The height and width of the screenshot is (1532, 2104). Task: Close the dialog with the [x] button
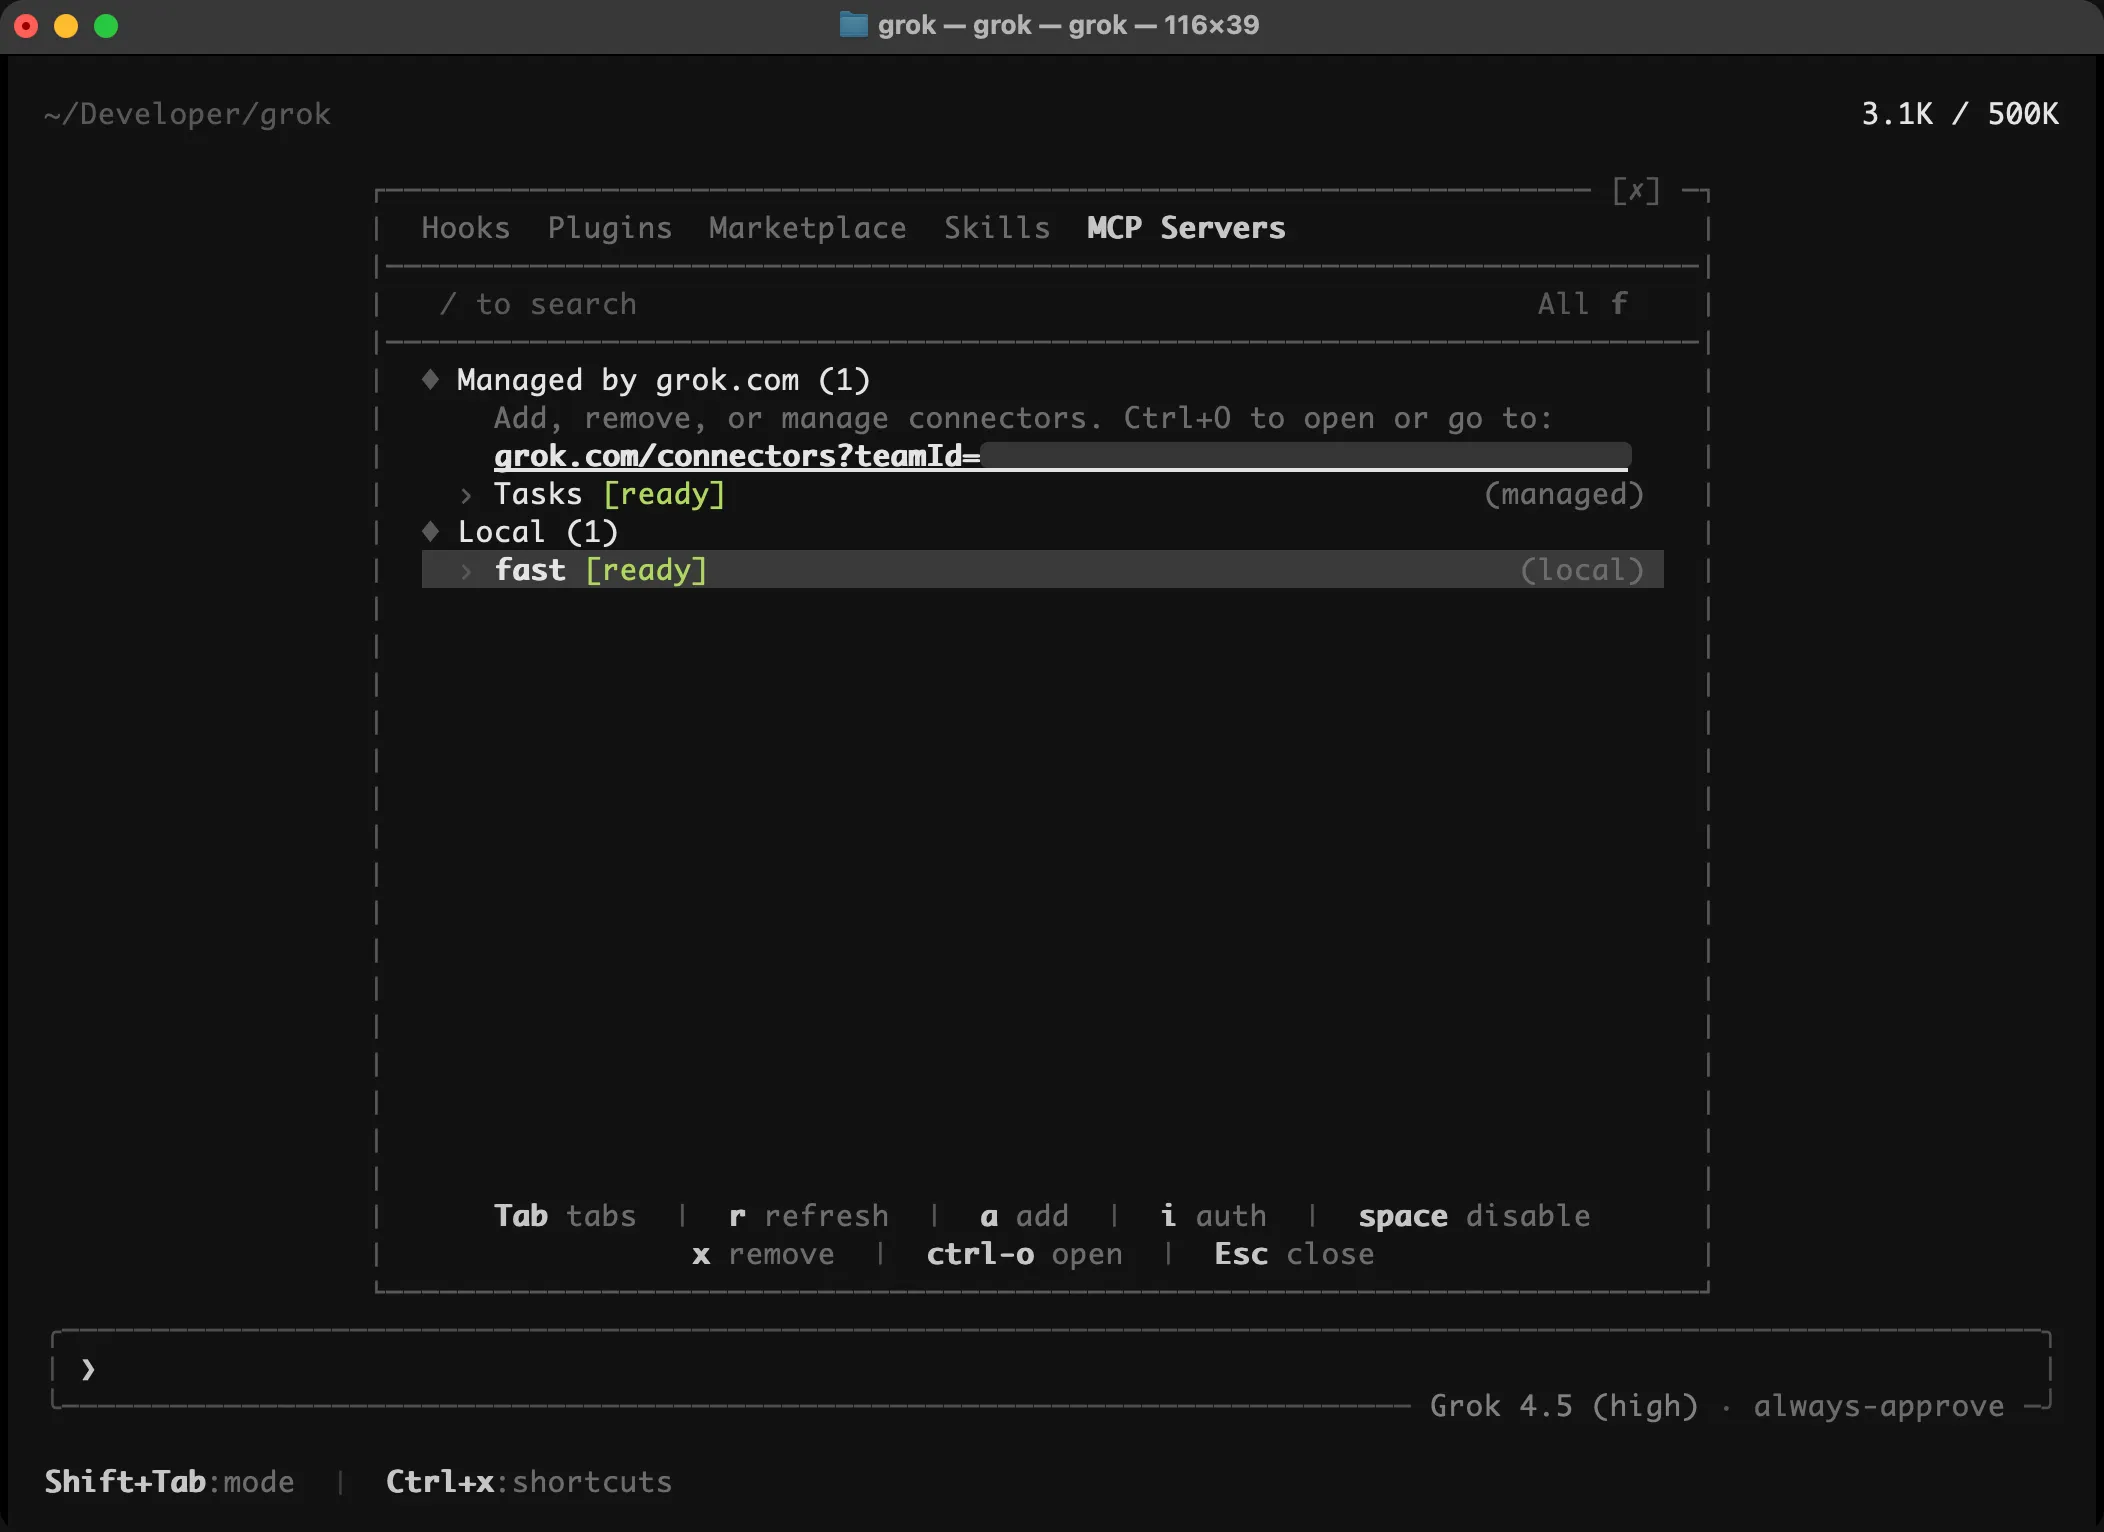click(1636, 190)
